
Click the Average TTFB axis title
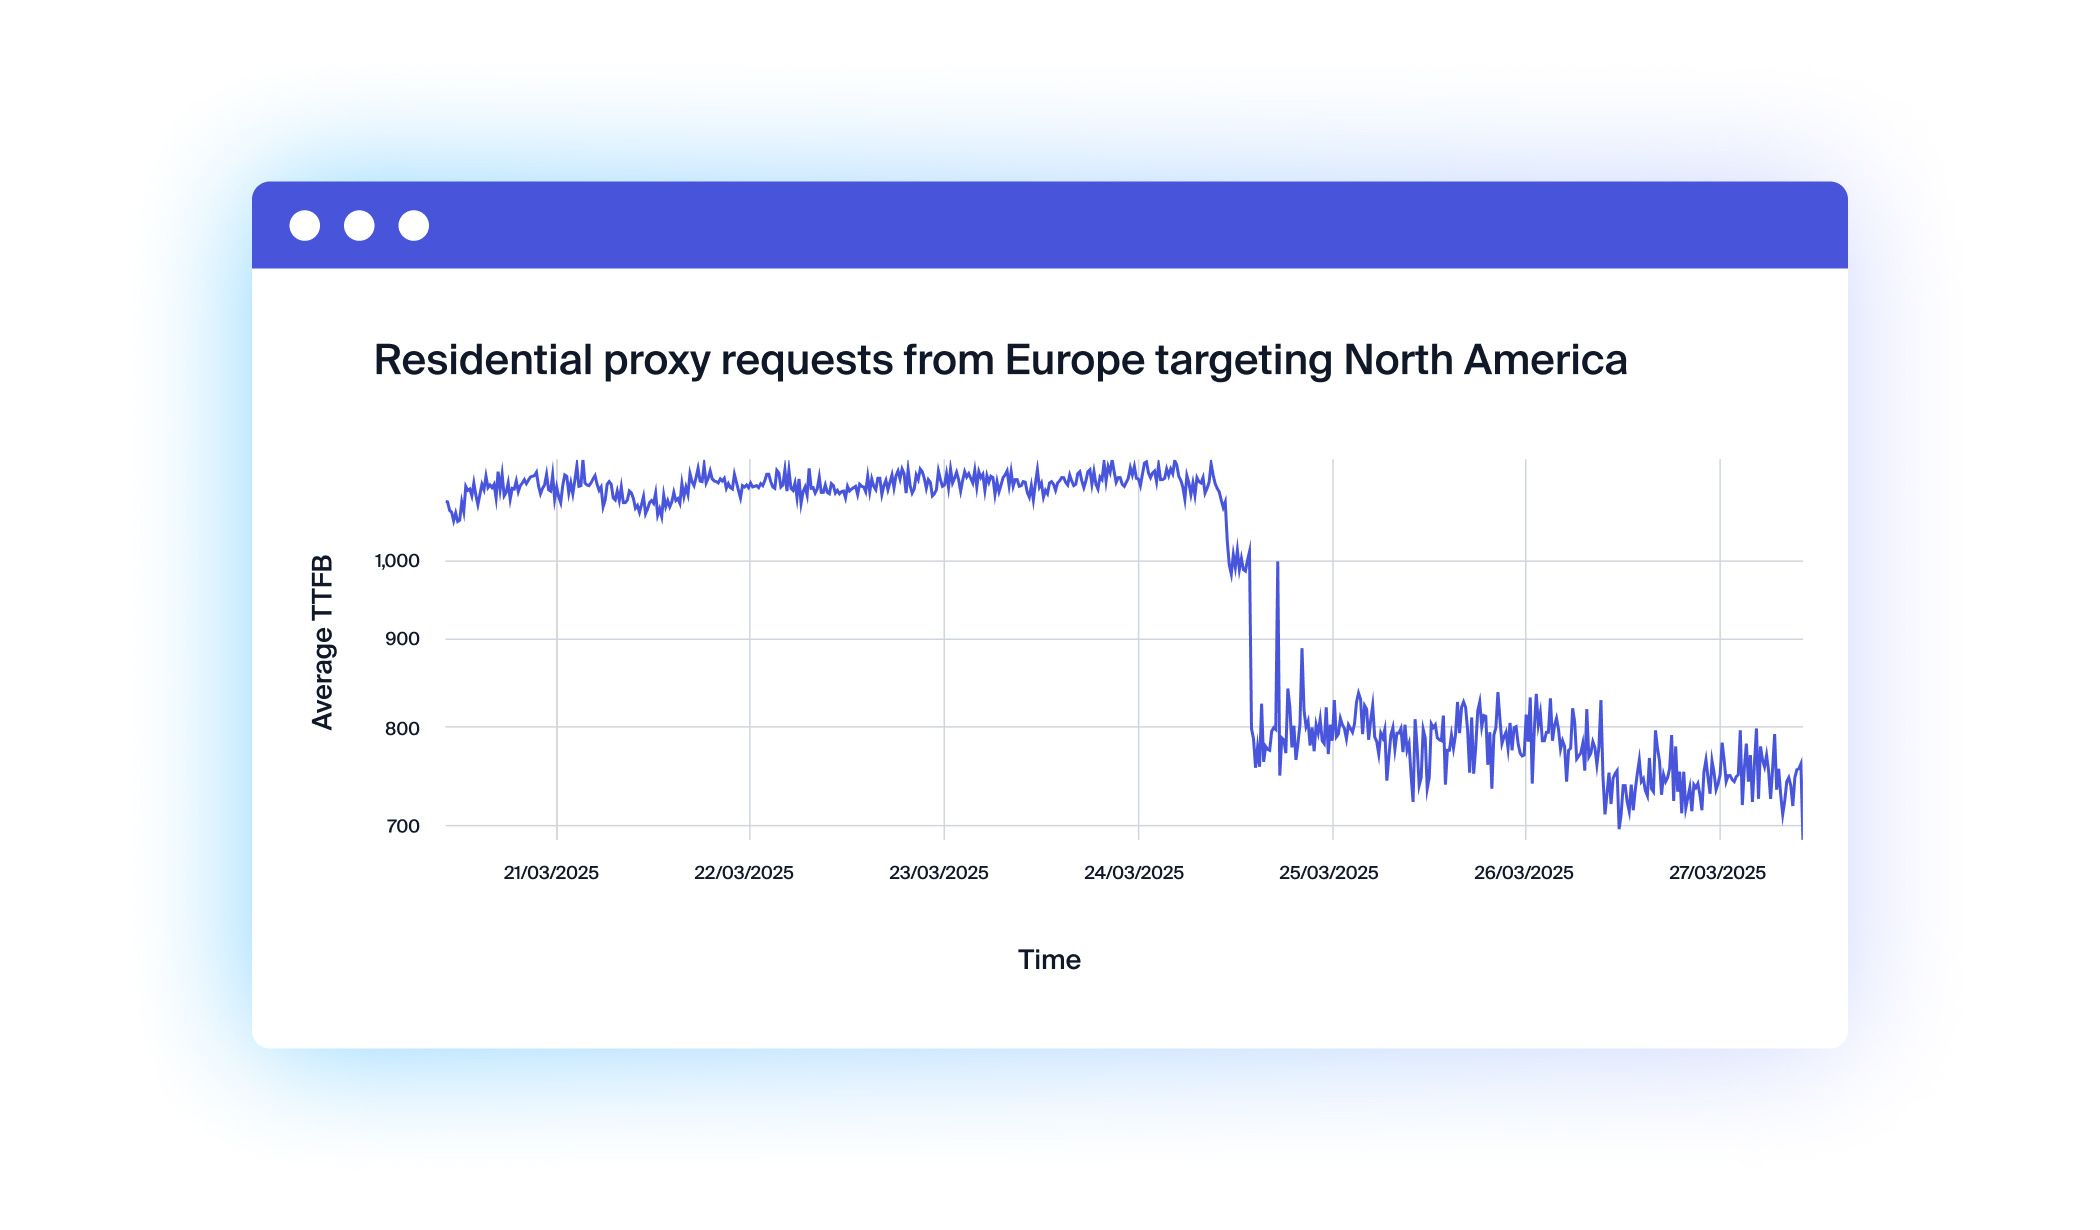(322, 642)
